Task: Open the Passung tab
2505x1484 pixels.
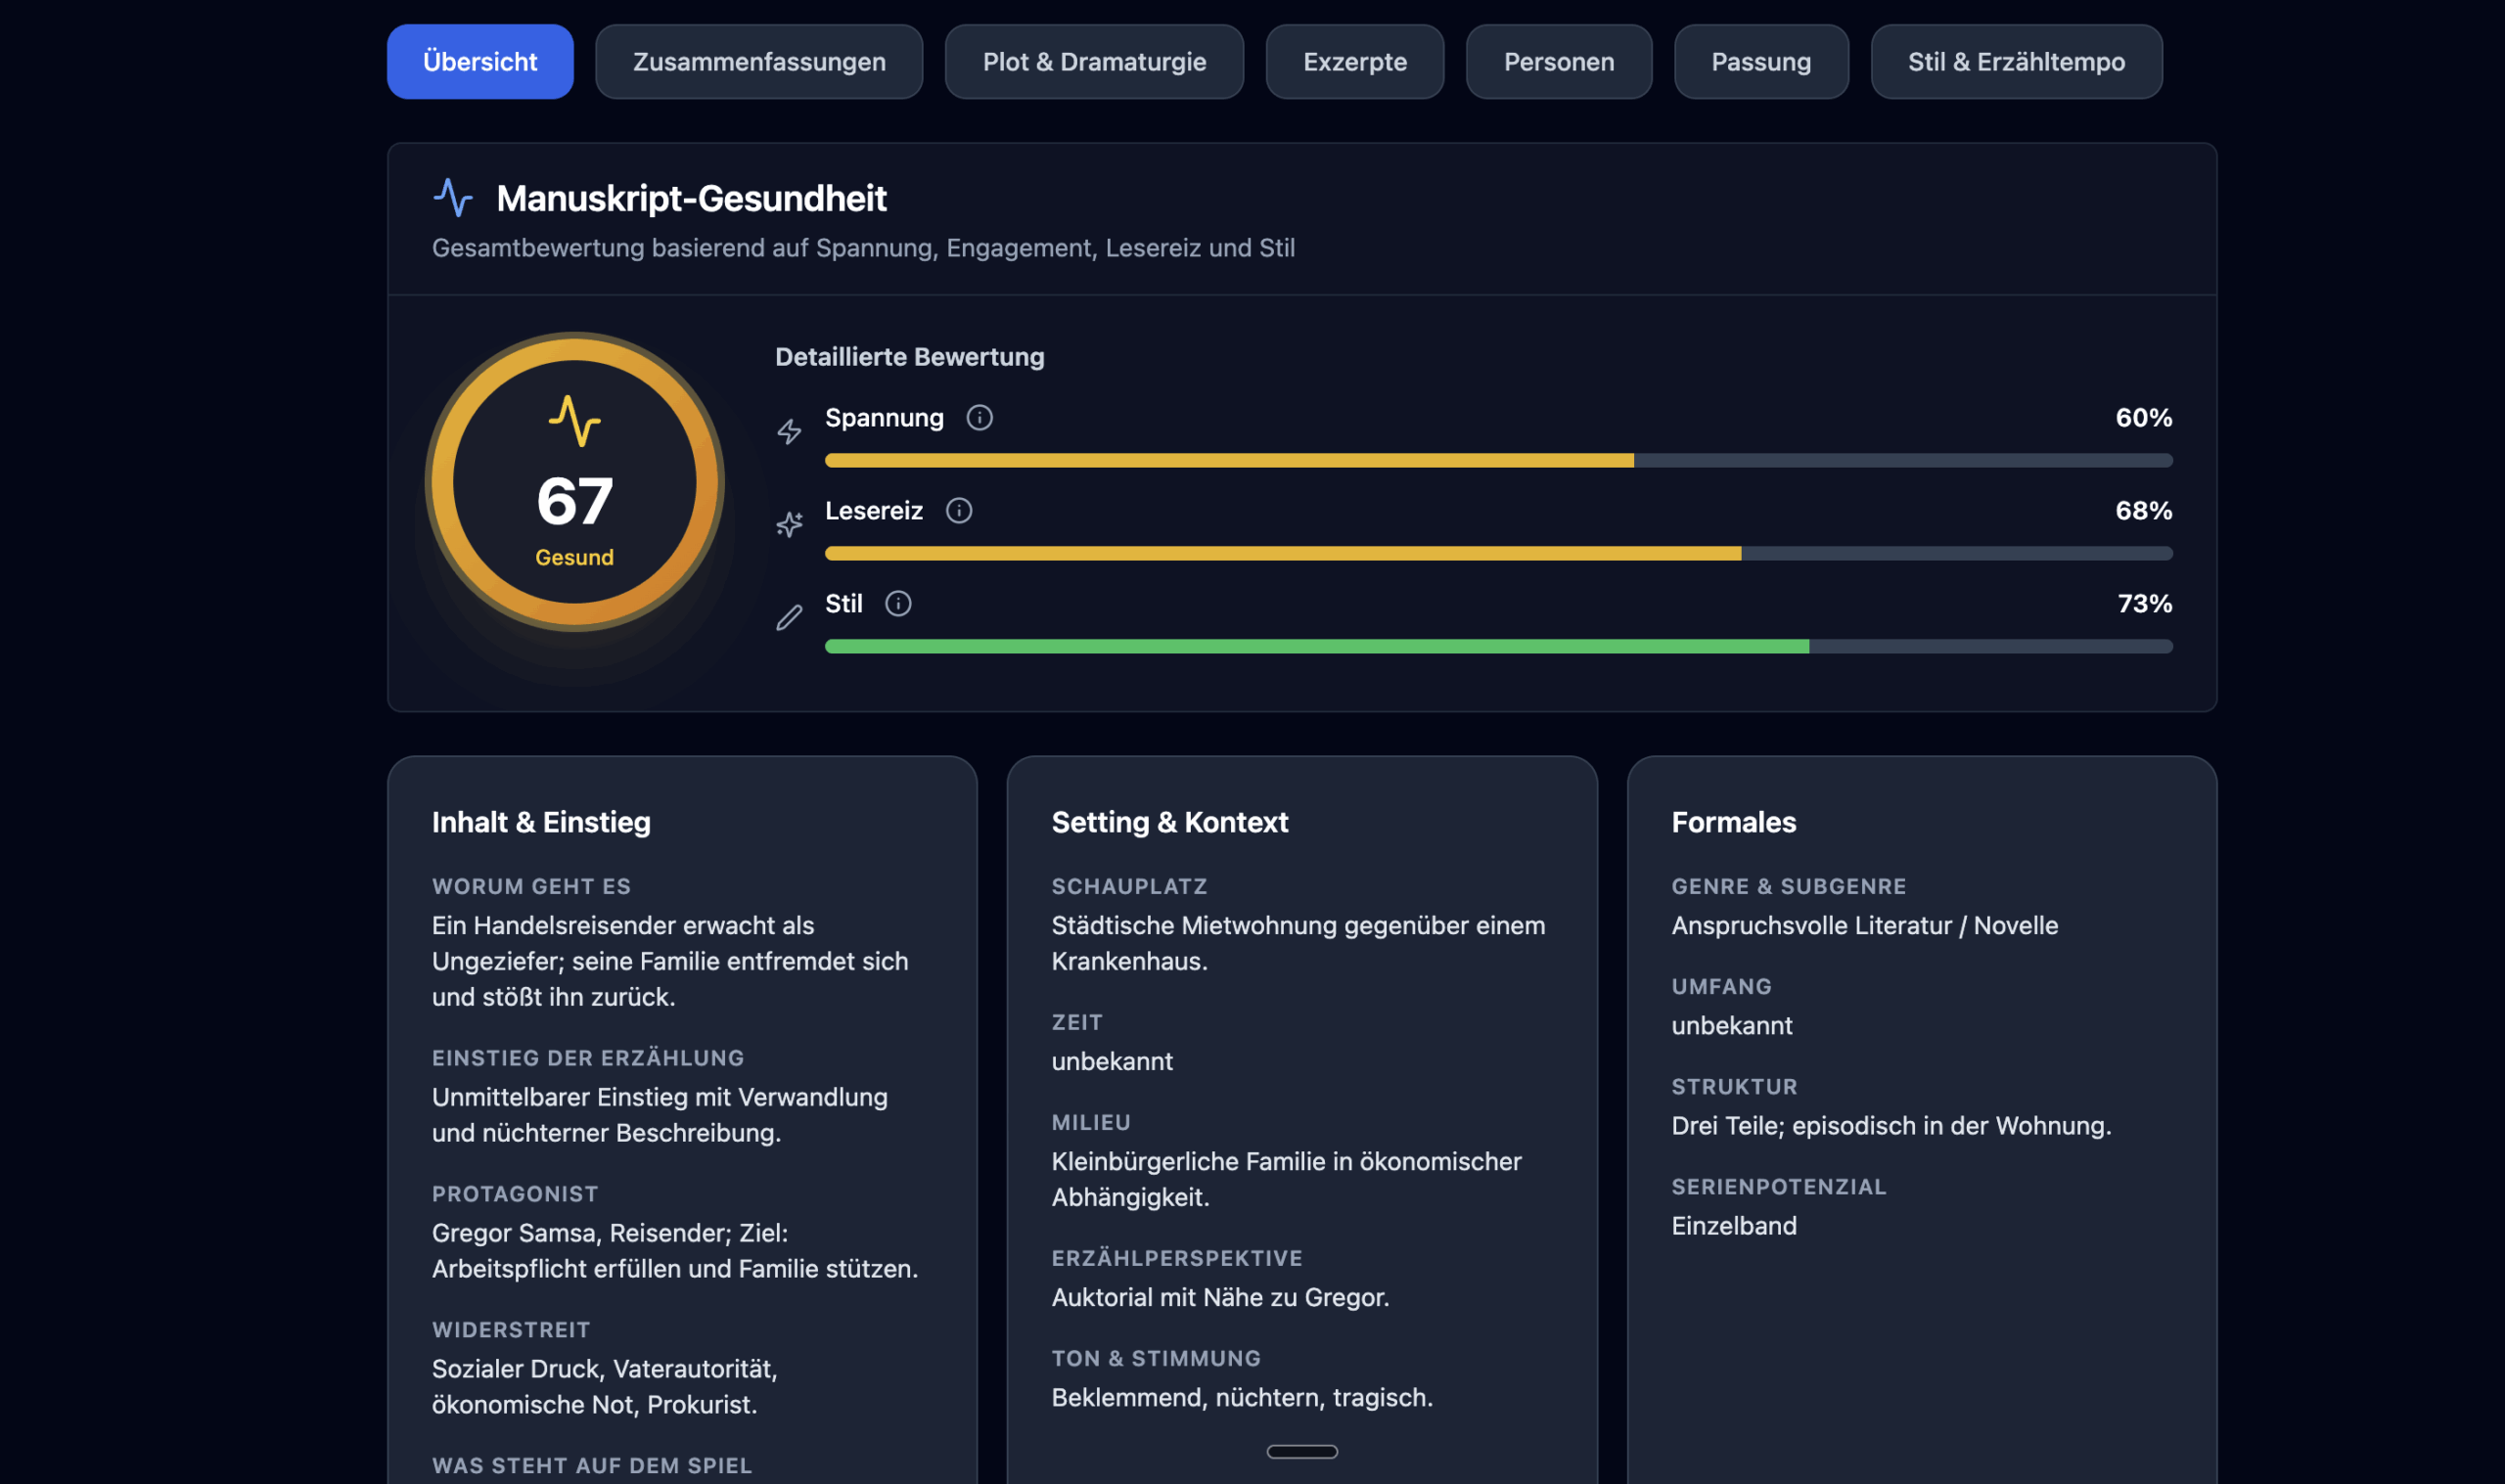Action: pos(1760,62)
